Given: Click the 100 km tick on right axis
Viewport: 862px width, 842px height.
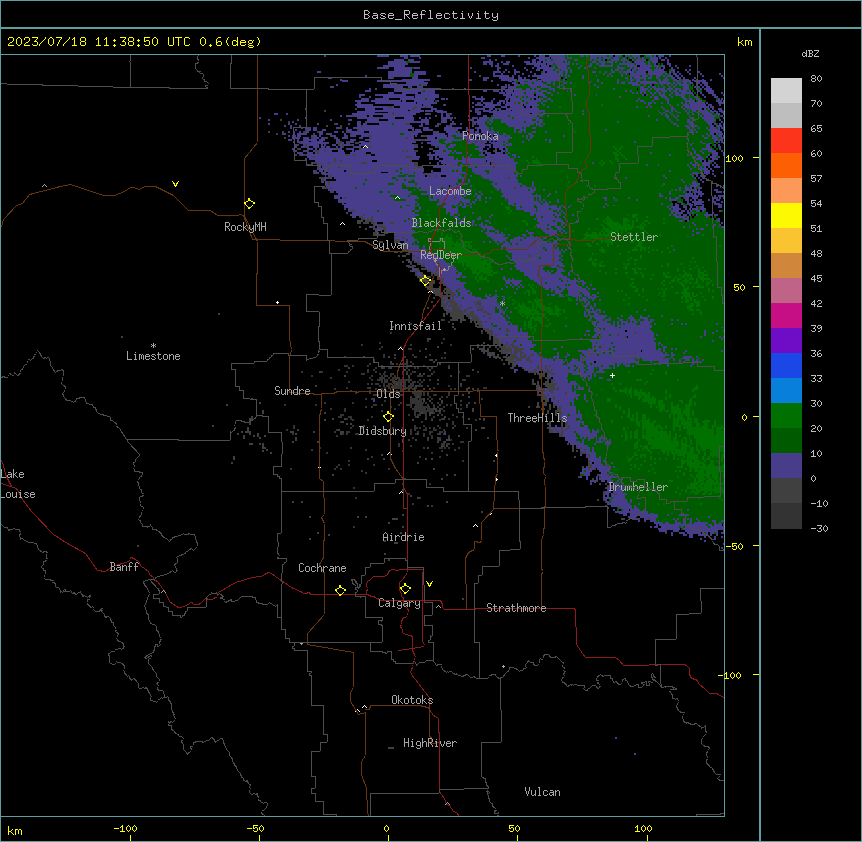Looking at the screenshot, I should (734, 158).
